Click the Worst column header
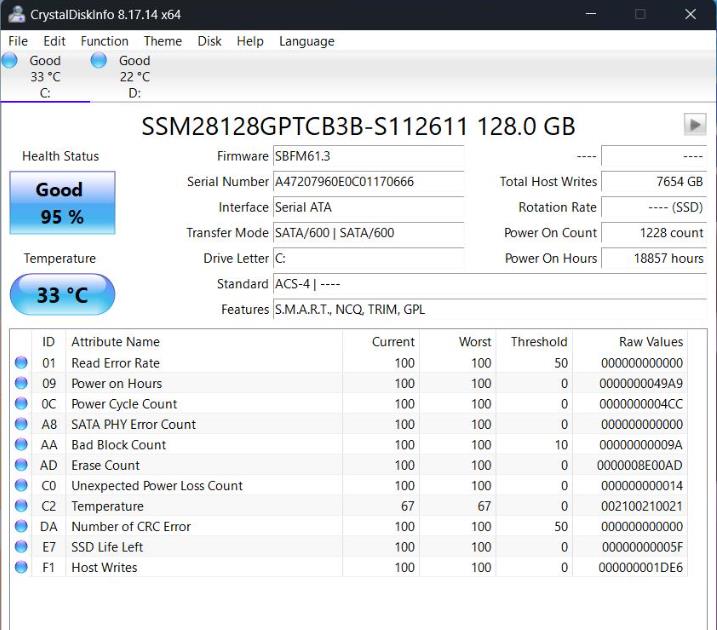The width and height of the screenshot is (717, 630). click(x=457, y=342)
